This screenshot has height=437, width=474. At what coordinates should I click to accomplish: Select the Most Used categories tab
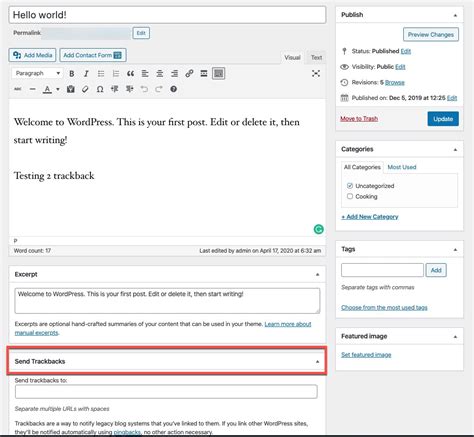click(402, 167)
